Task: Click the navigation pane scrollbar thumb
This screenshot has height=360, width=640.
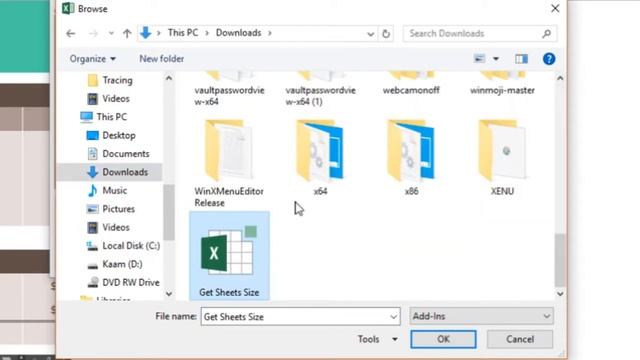Action: (x=169, y=212)
